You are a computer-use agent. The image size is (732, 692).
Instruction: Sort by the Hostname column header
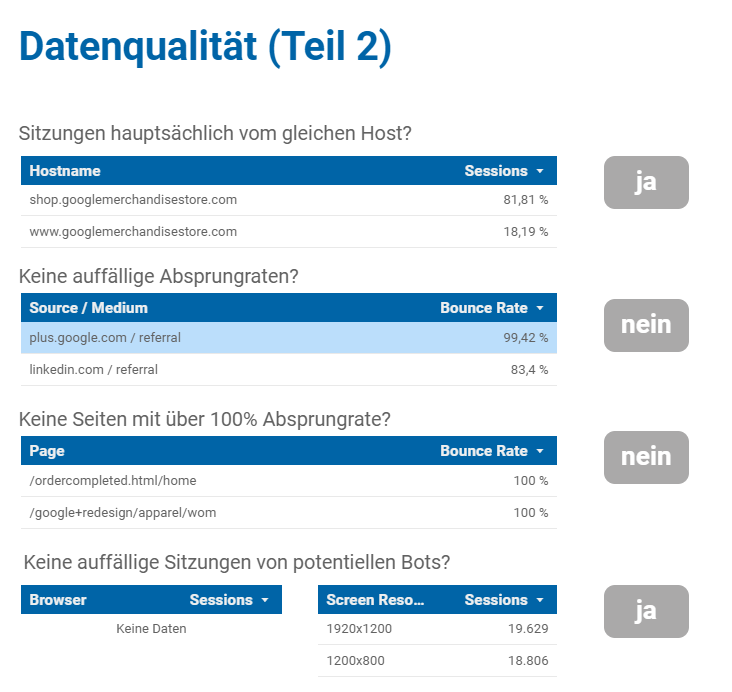65,171
